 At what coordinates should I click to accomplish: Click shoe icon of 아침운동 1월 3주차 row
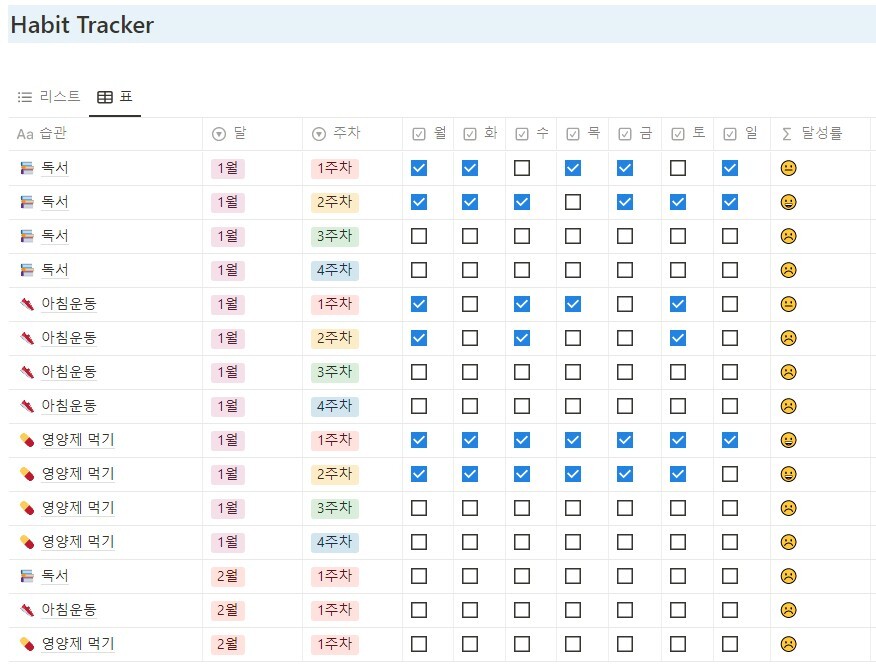tap(27, 372)
